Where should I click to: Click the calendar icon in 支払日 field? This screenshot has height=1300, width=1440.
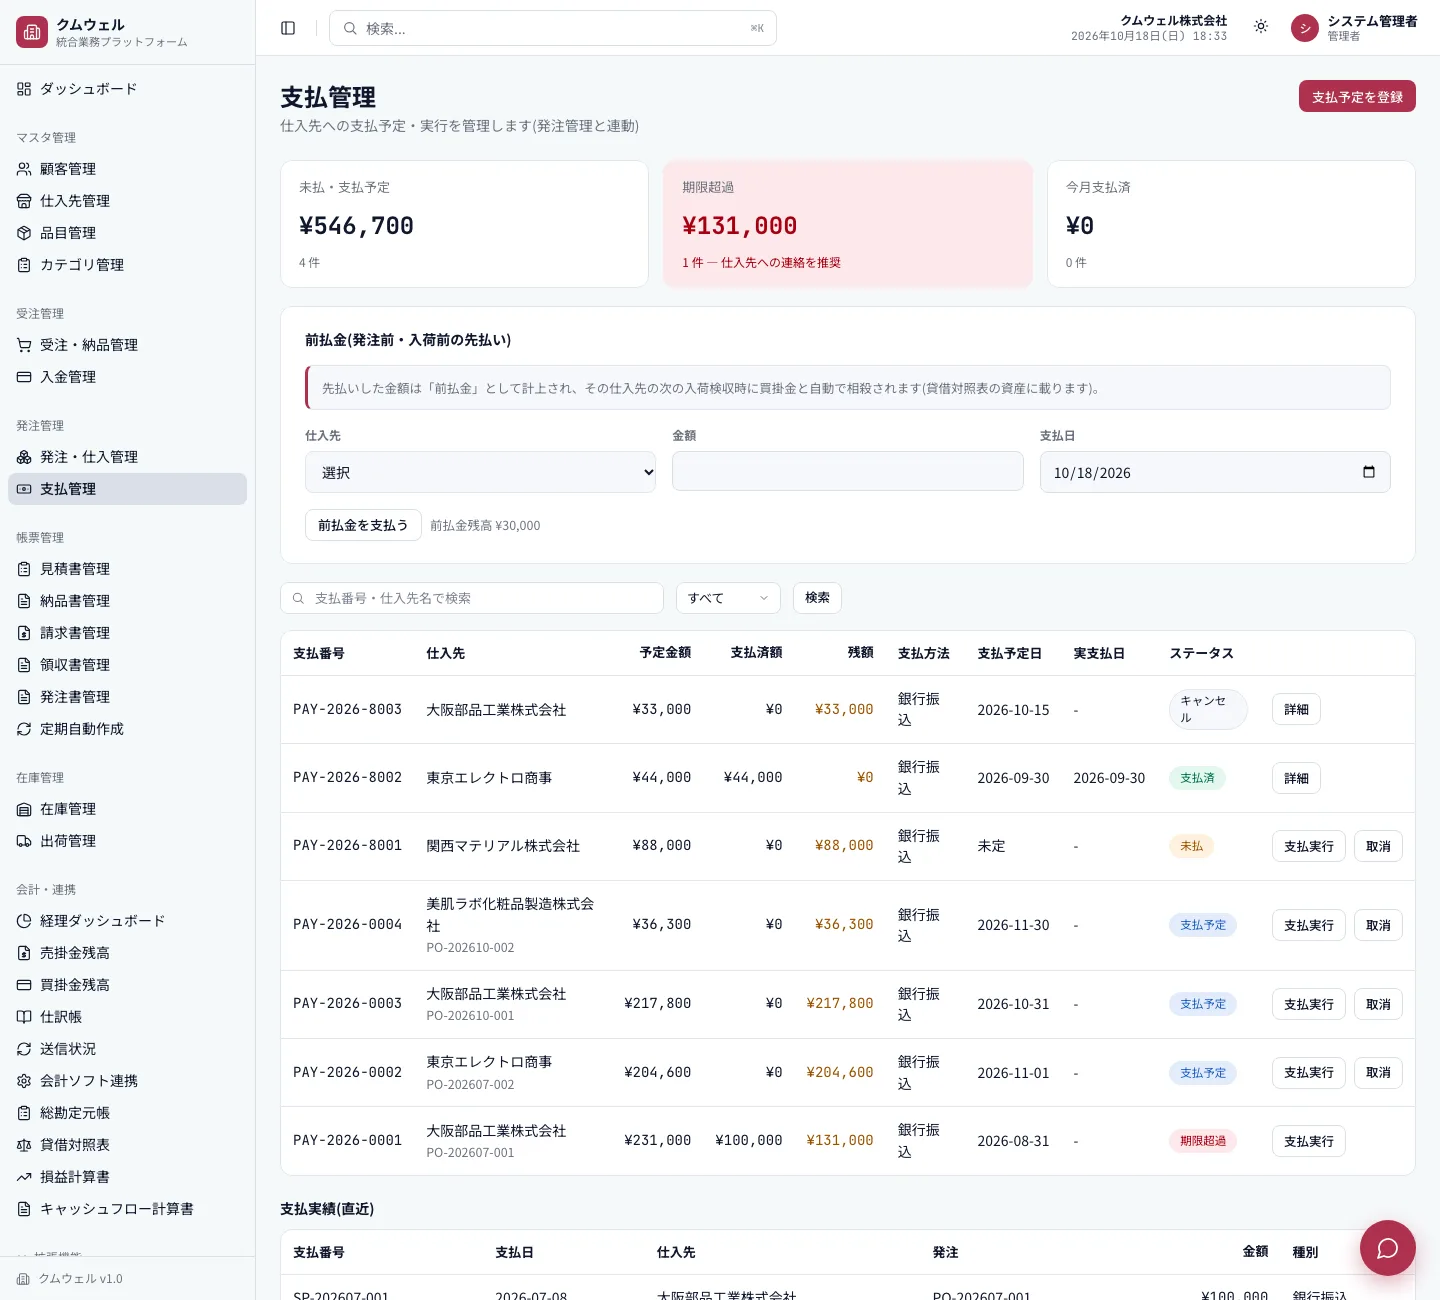tap(1369, 472)
